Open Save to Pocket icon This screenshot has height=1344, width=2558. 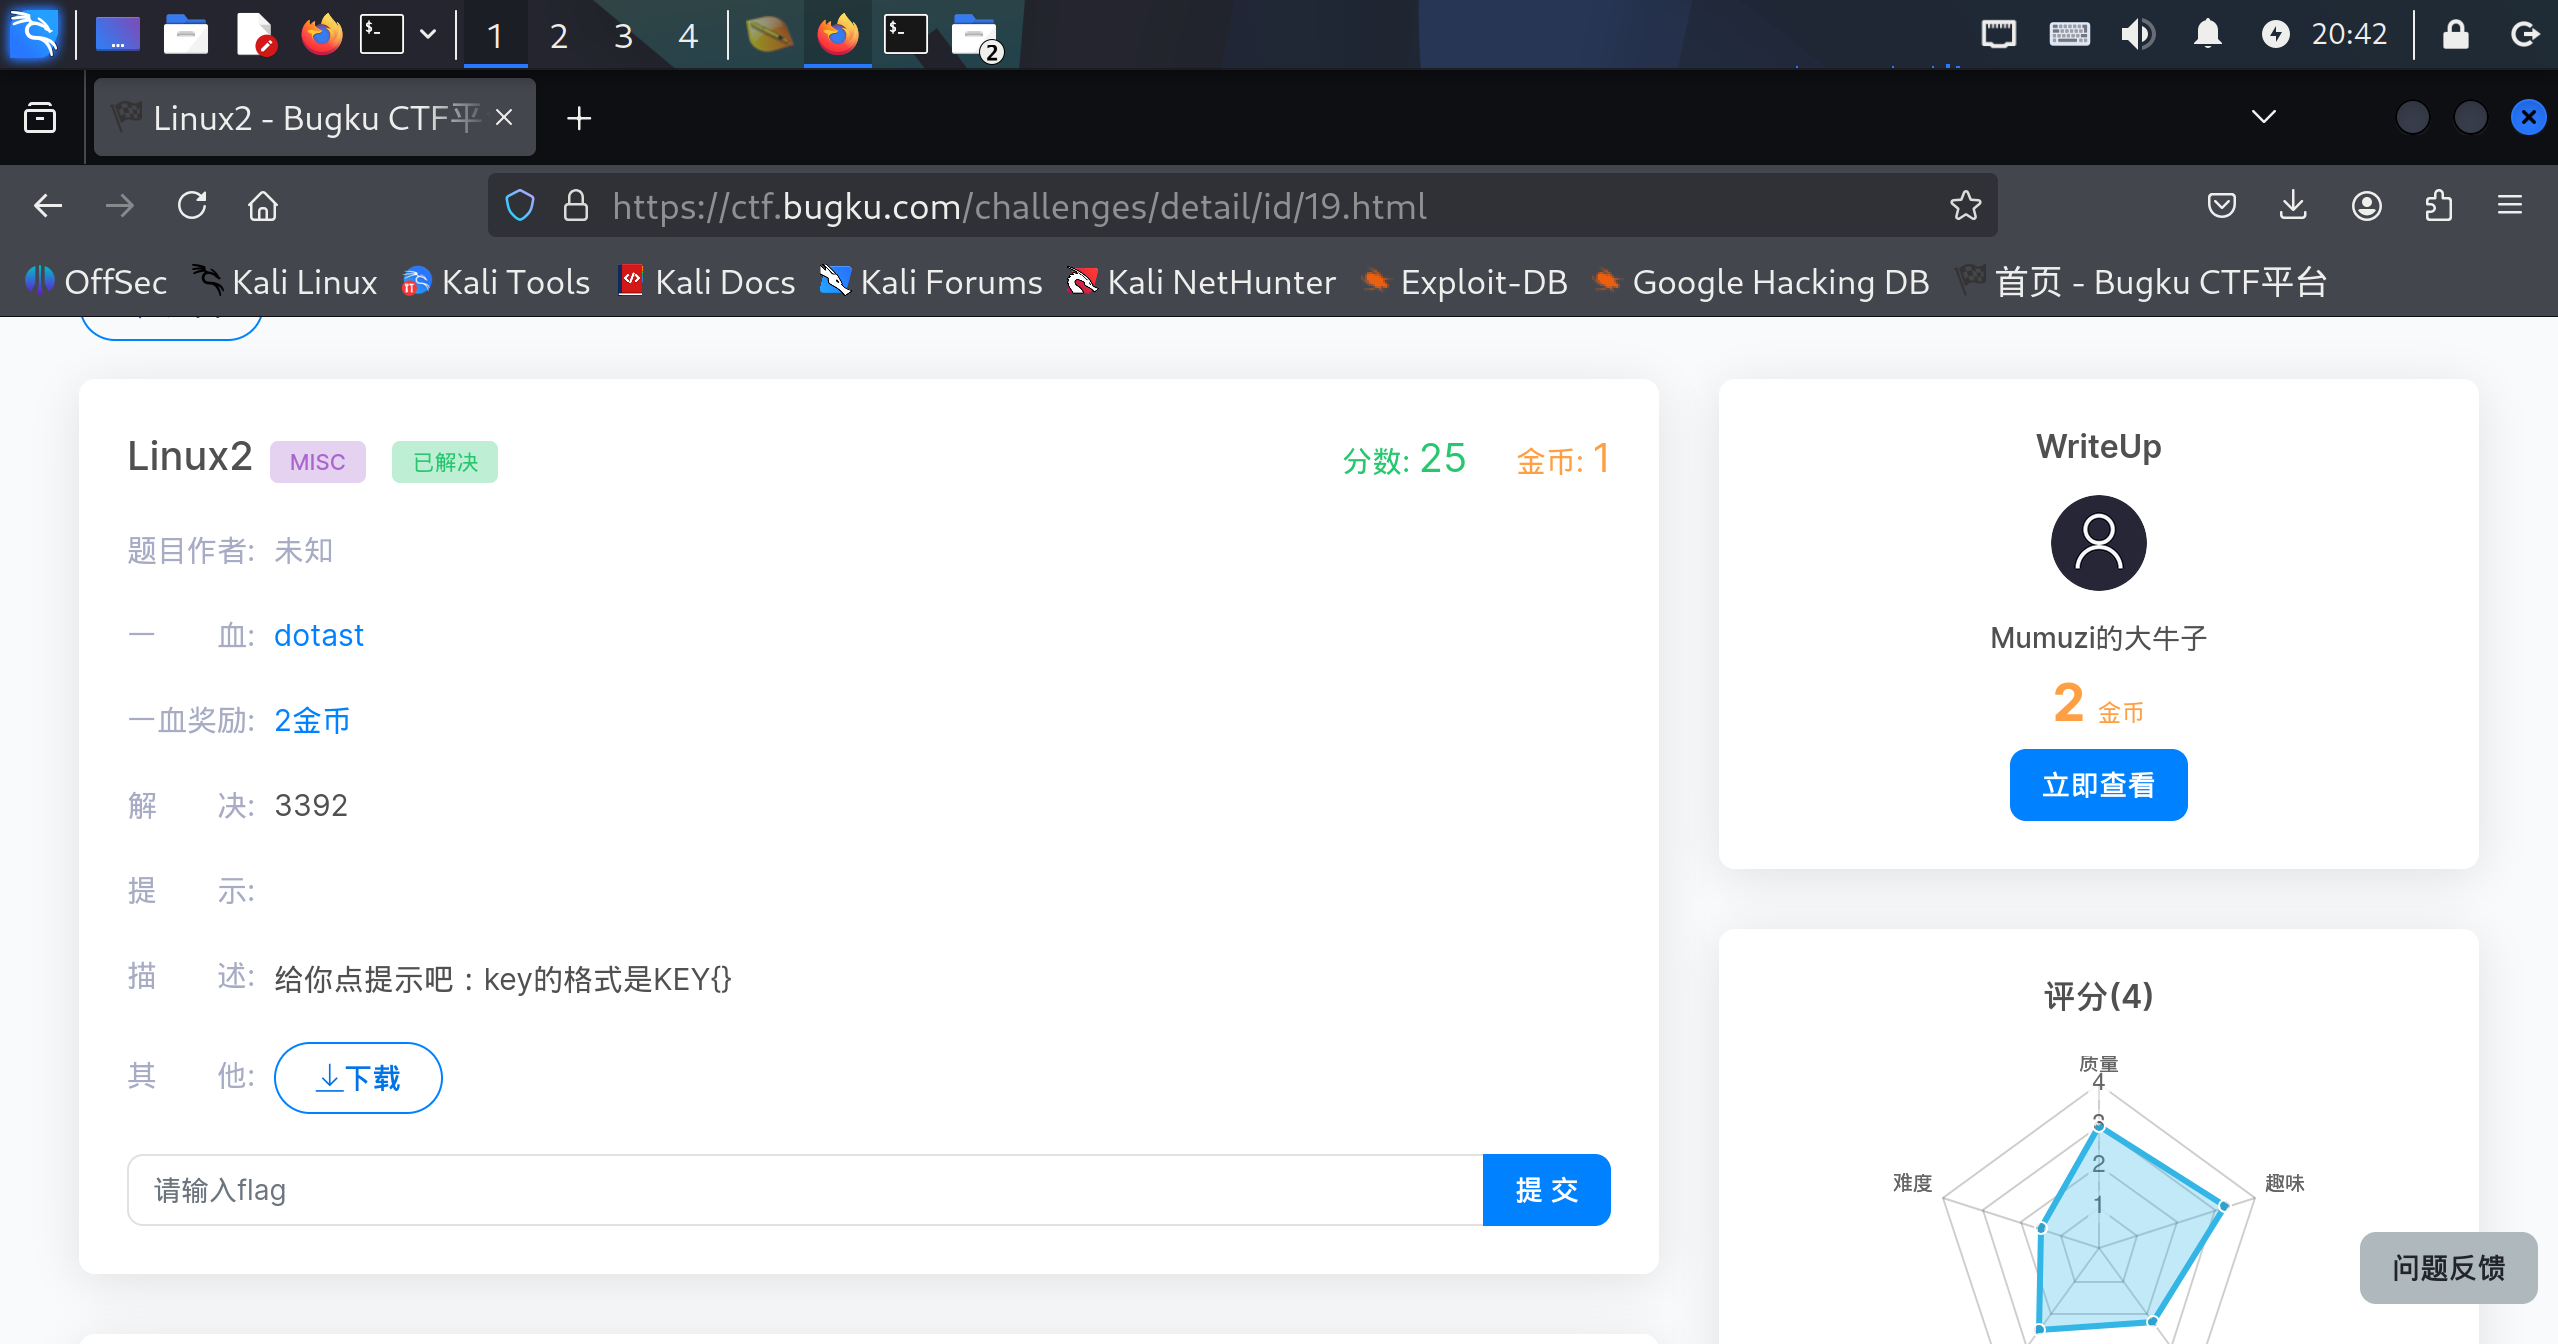(2221, 206)
